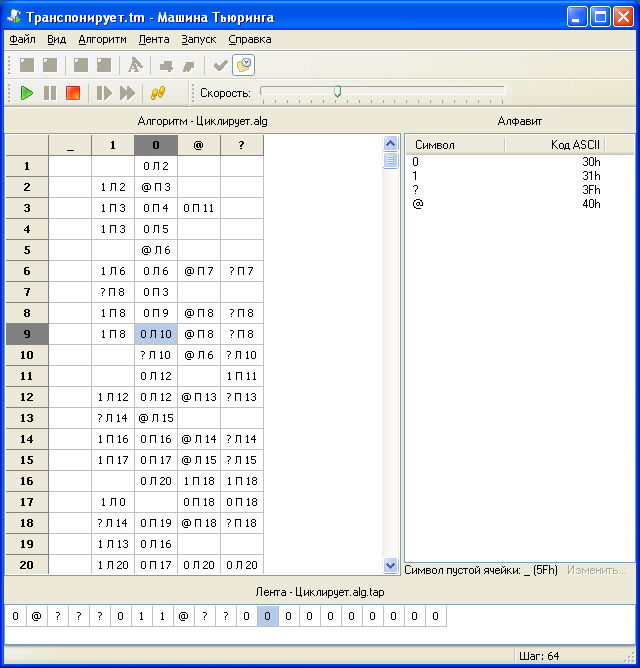Click the scroll down arrow of algorithm table
The height and width of the screenshot is (668, 640).
390,565
